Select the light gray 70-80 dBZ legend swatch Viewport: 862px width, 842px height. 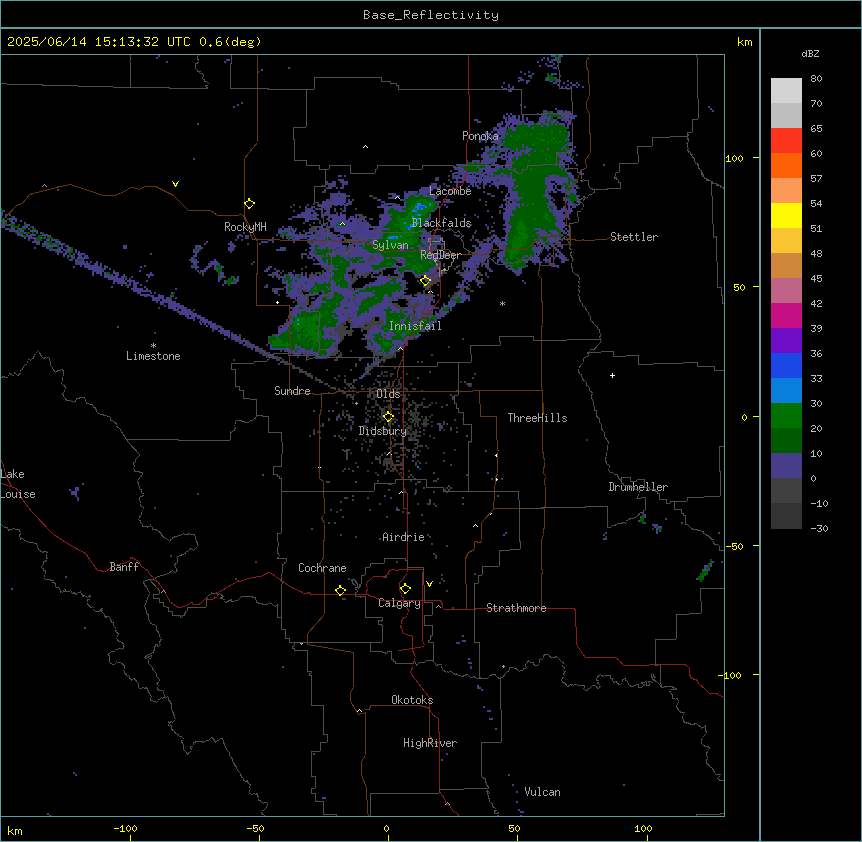[x=786, y=91]
